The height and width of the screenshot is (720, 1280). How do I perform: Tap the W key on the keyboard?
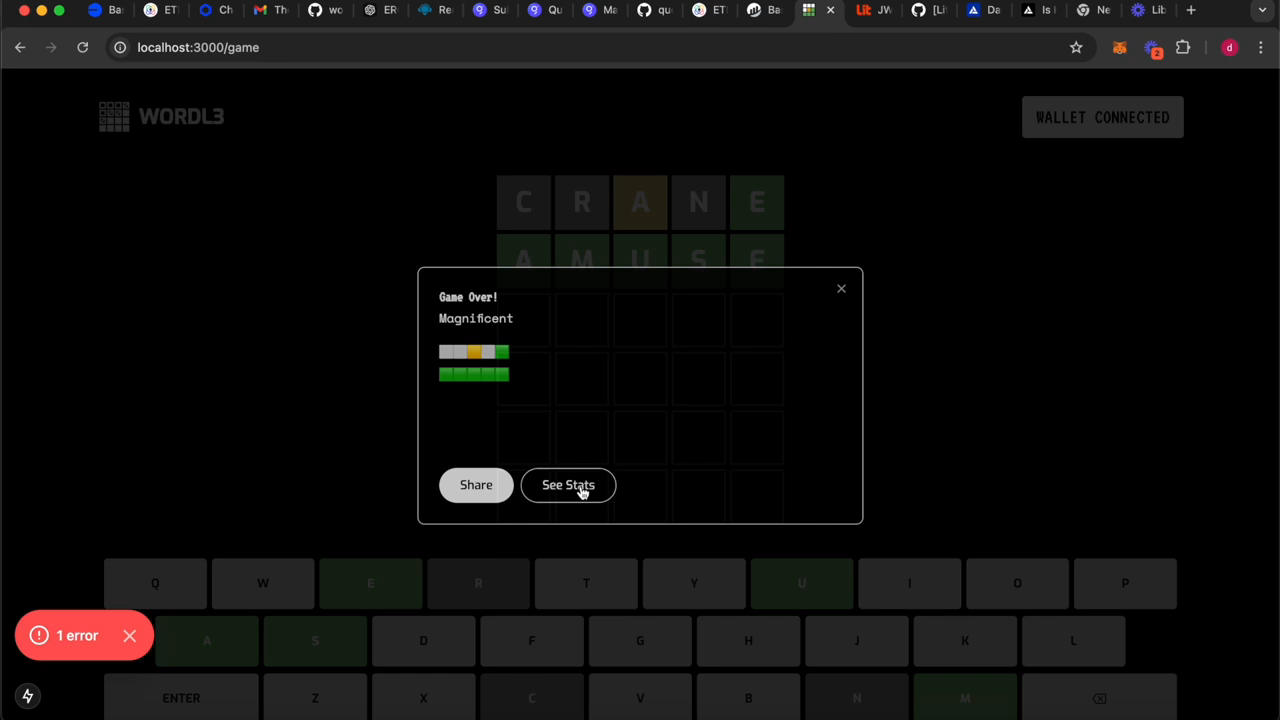click(263, 583)
